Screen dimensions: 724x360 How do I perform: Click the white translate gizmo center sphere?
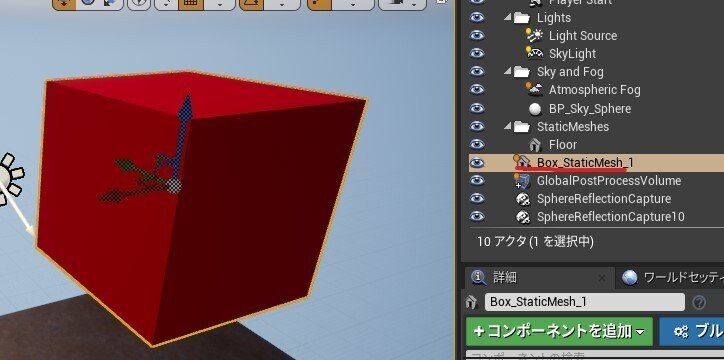pos(174,186)
